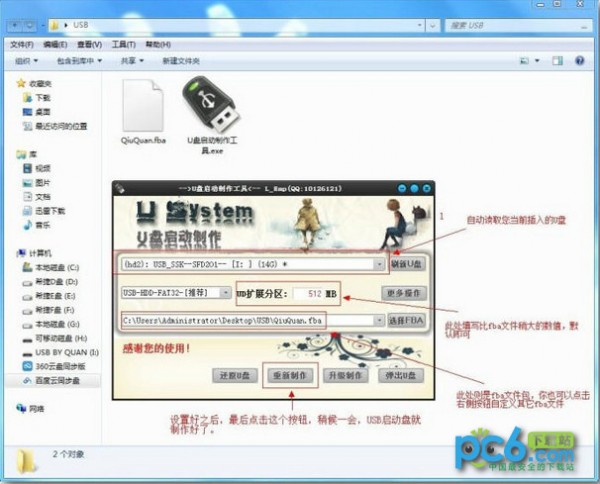Open 图片 library
Viewport: 600px width, 484px height.
(37, 183)
